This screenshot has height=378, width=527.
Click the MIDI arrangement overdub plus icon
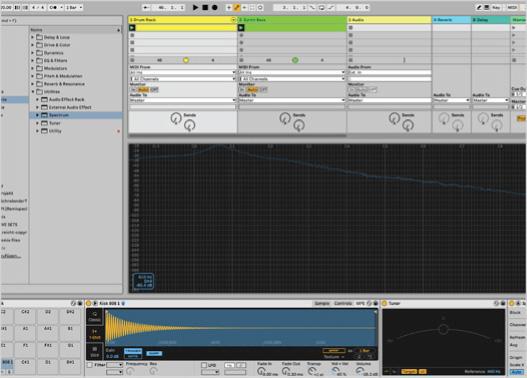coord(229,7)
